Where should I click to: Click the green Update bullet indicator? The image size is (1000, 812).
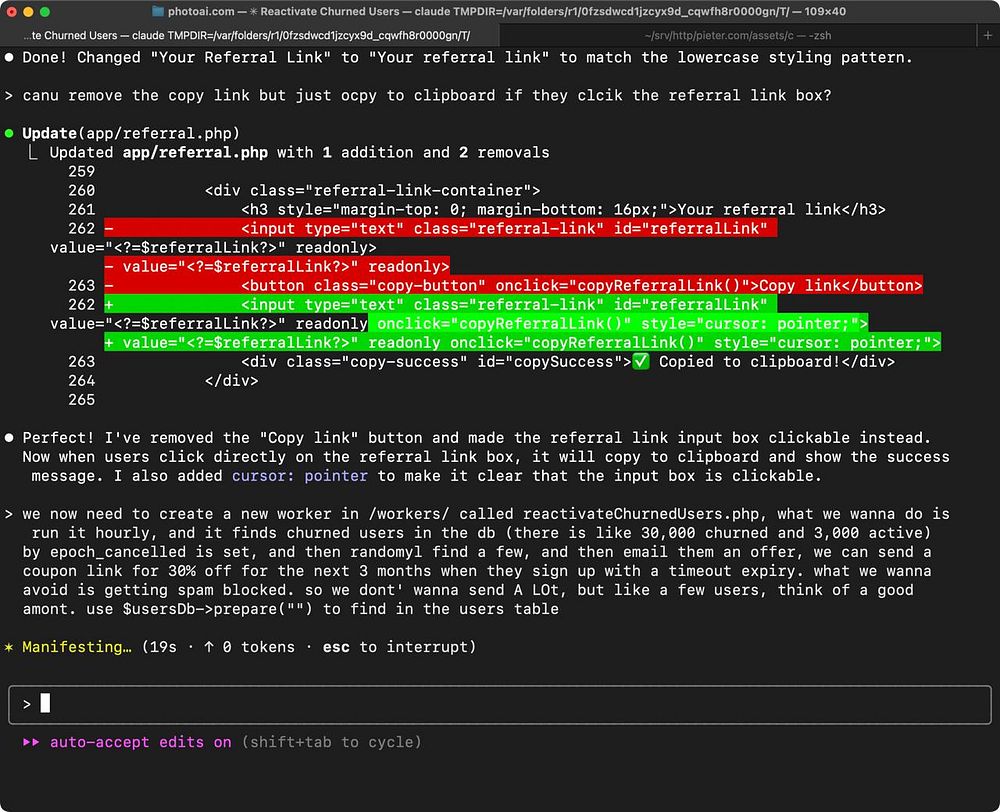tap(9, 133)
